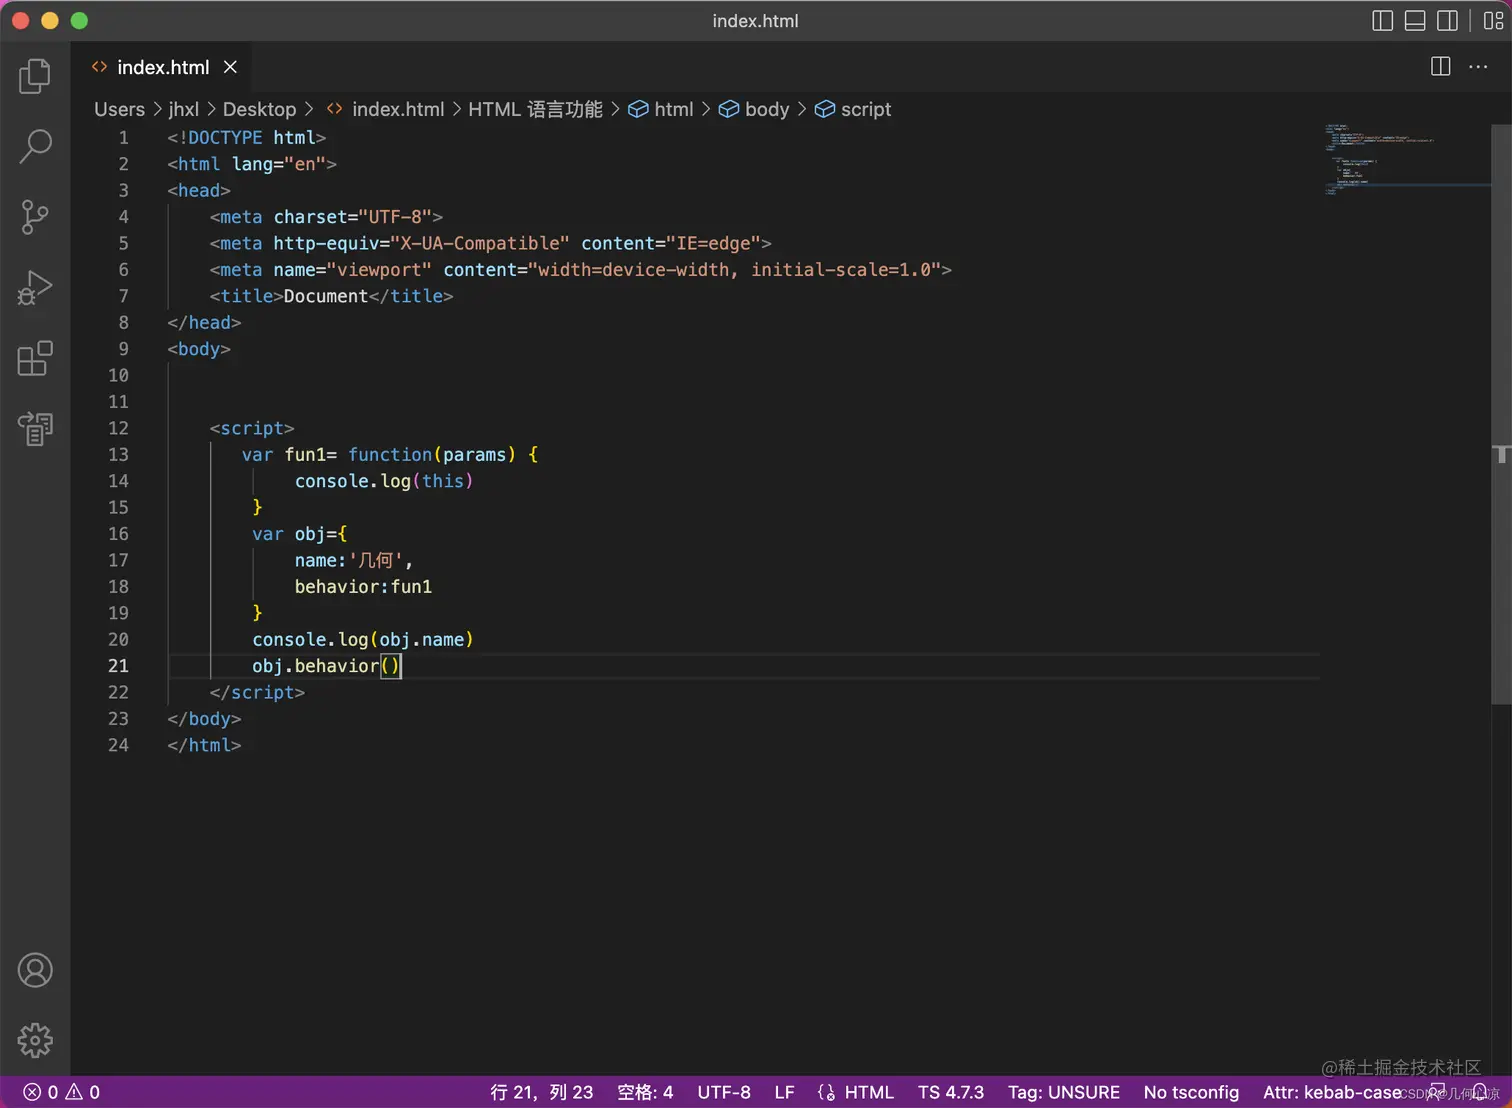Viewport: 1512px width, 1108px height.
Task: Close the index.html tab
Action: [x=230, y=67]
